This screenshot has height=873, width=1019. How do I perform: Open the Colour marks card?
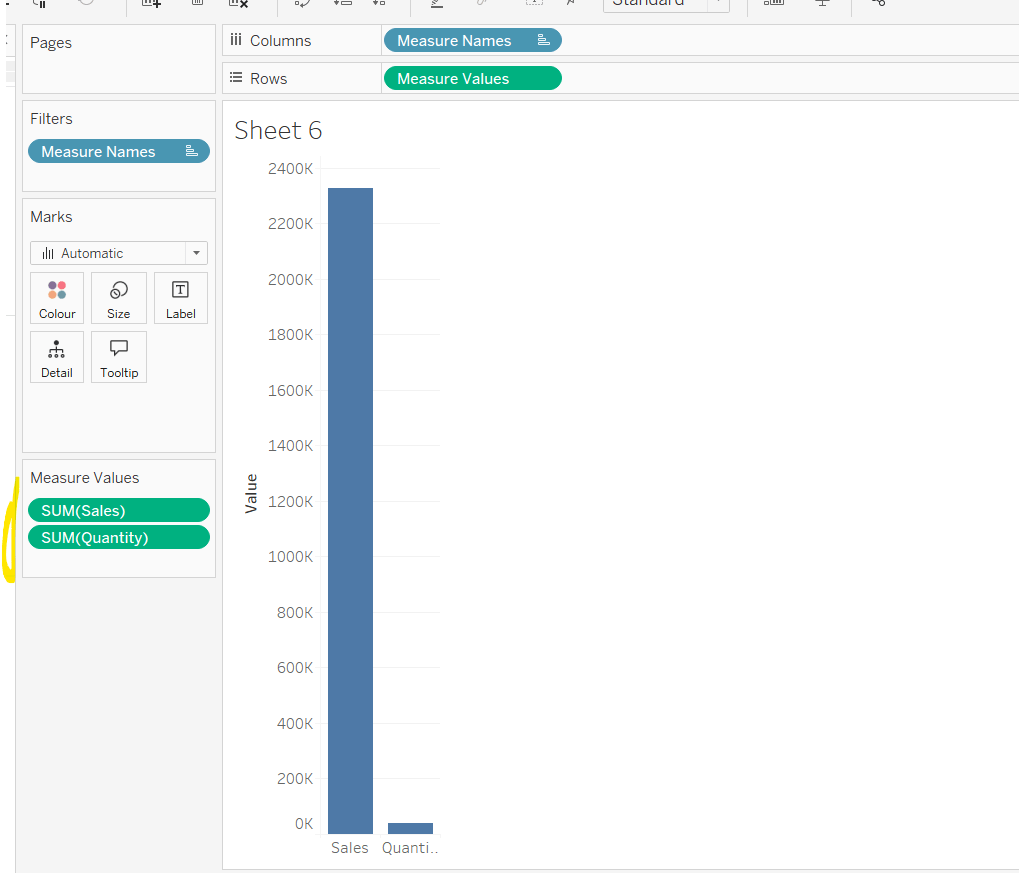click(57, 298)
